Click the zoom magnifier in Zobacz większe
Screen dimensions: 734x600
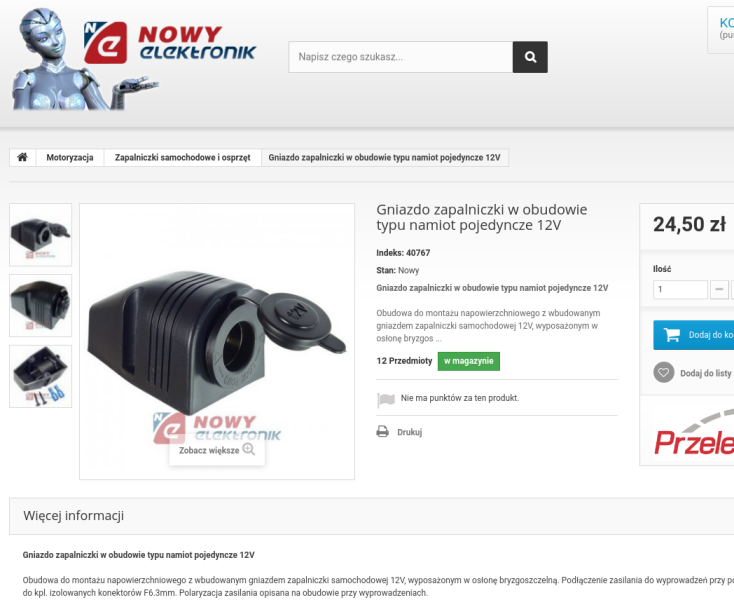tap(249, 449)
